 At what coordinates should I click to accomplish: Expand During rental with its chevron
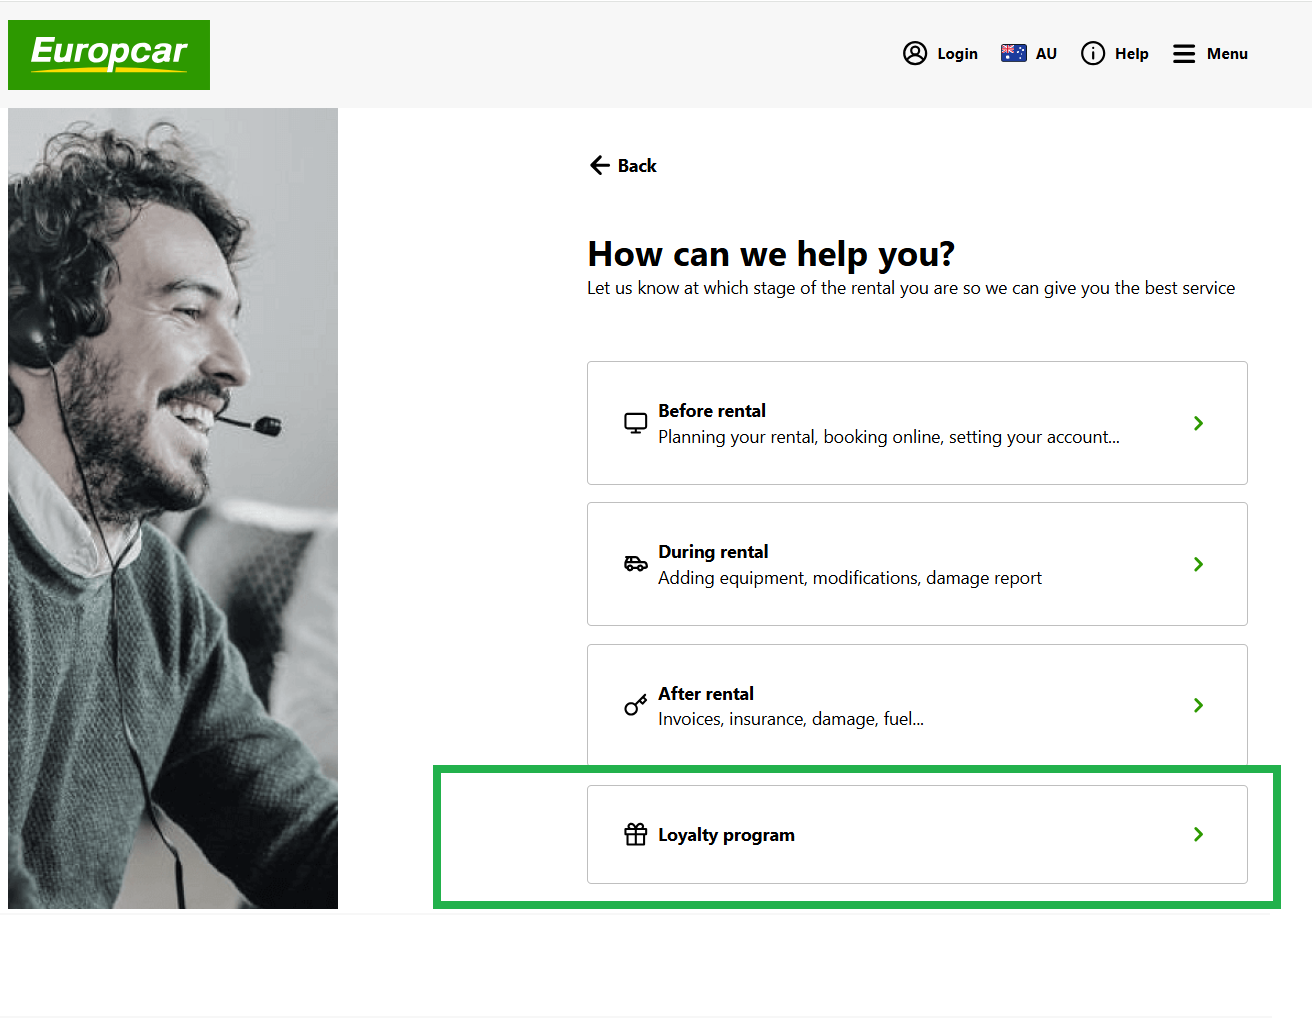coord(1198,564)
